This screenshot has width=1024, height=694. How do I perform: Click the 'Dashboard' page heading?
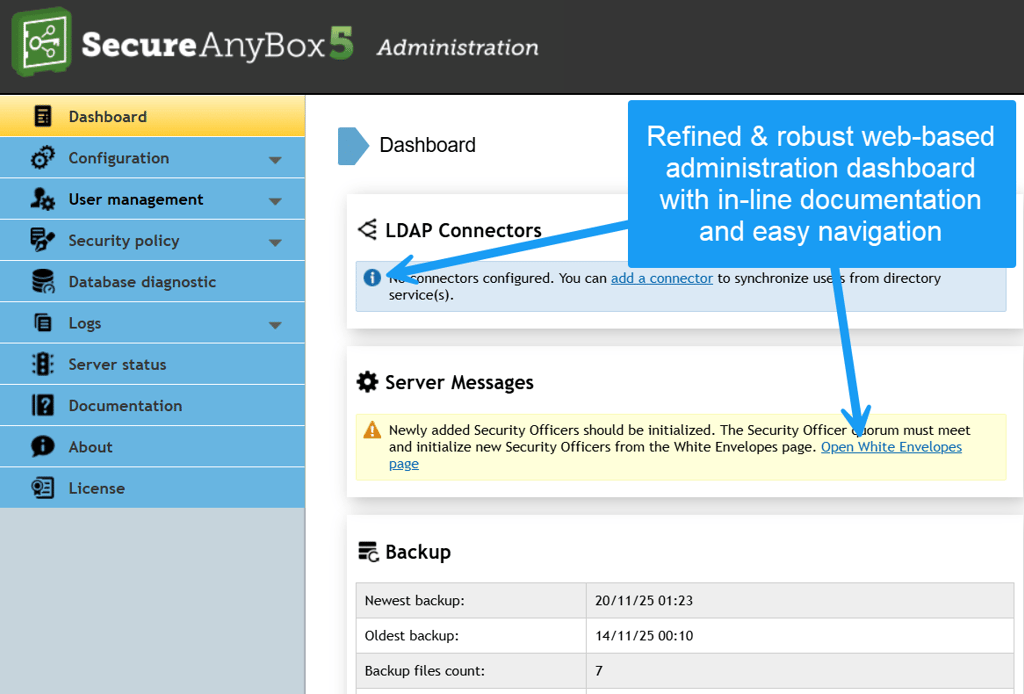(427, 145)
